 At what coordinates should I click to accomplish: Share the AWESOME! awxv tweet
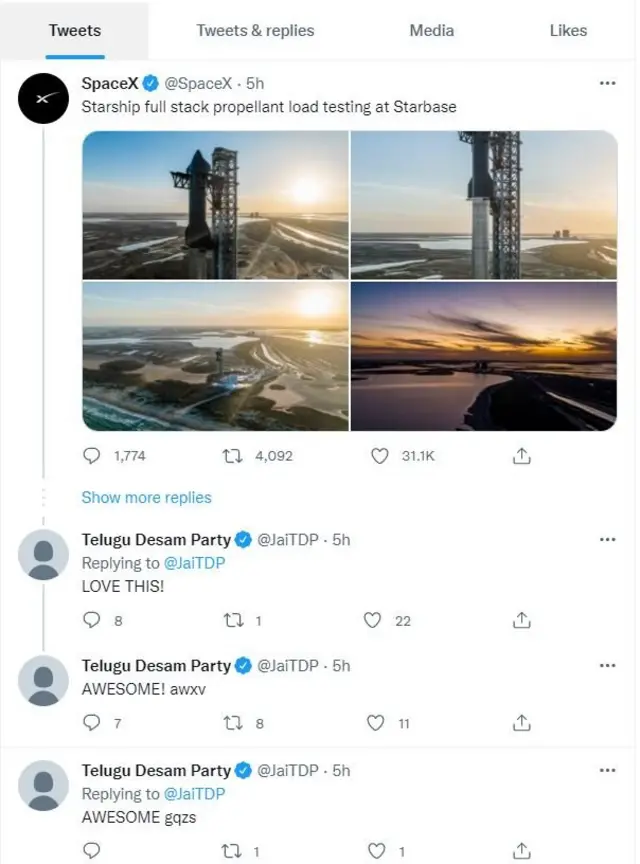pyautogui.click(x=521, y=723)
